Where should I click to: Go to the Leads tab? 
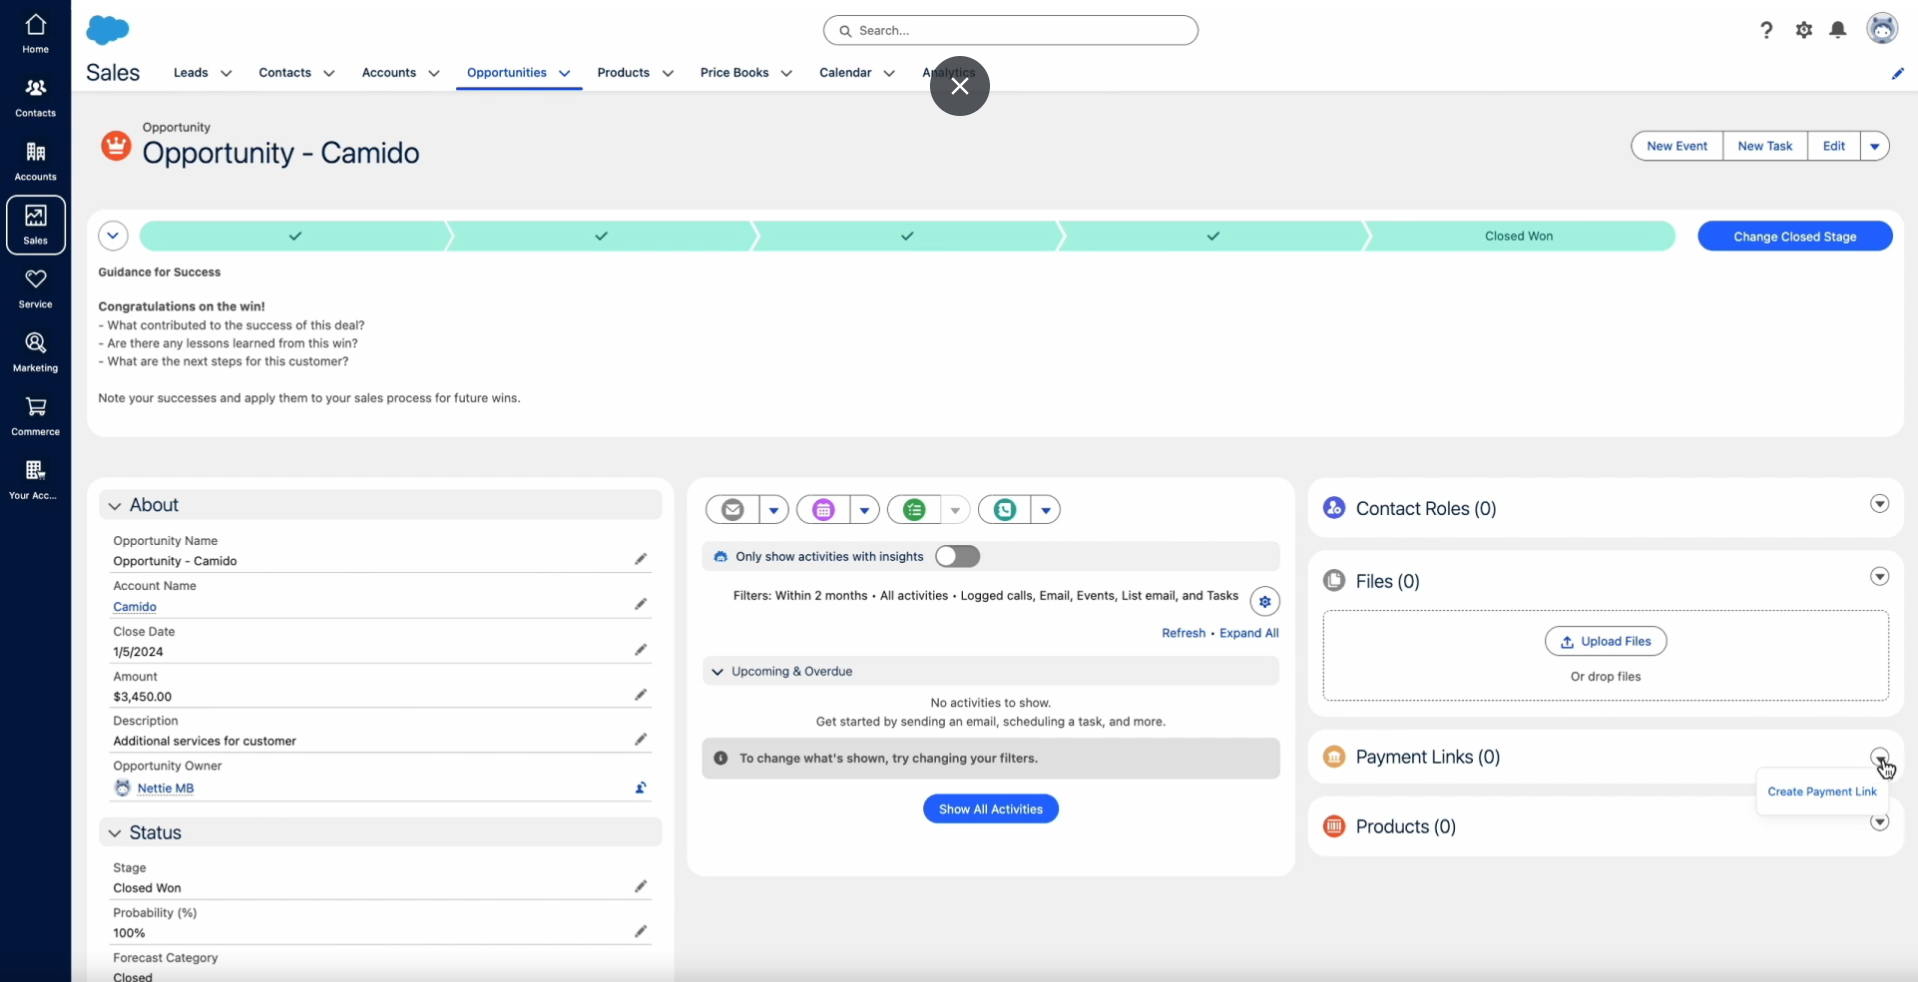[191, 73]
